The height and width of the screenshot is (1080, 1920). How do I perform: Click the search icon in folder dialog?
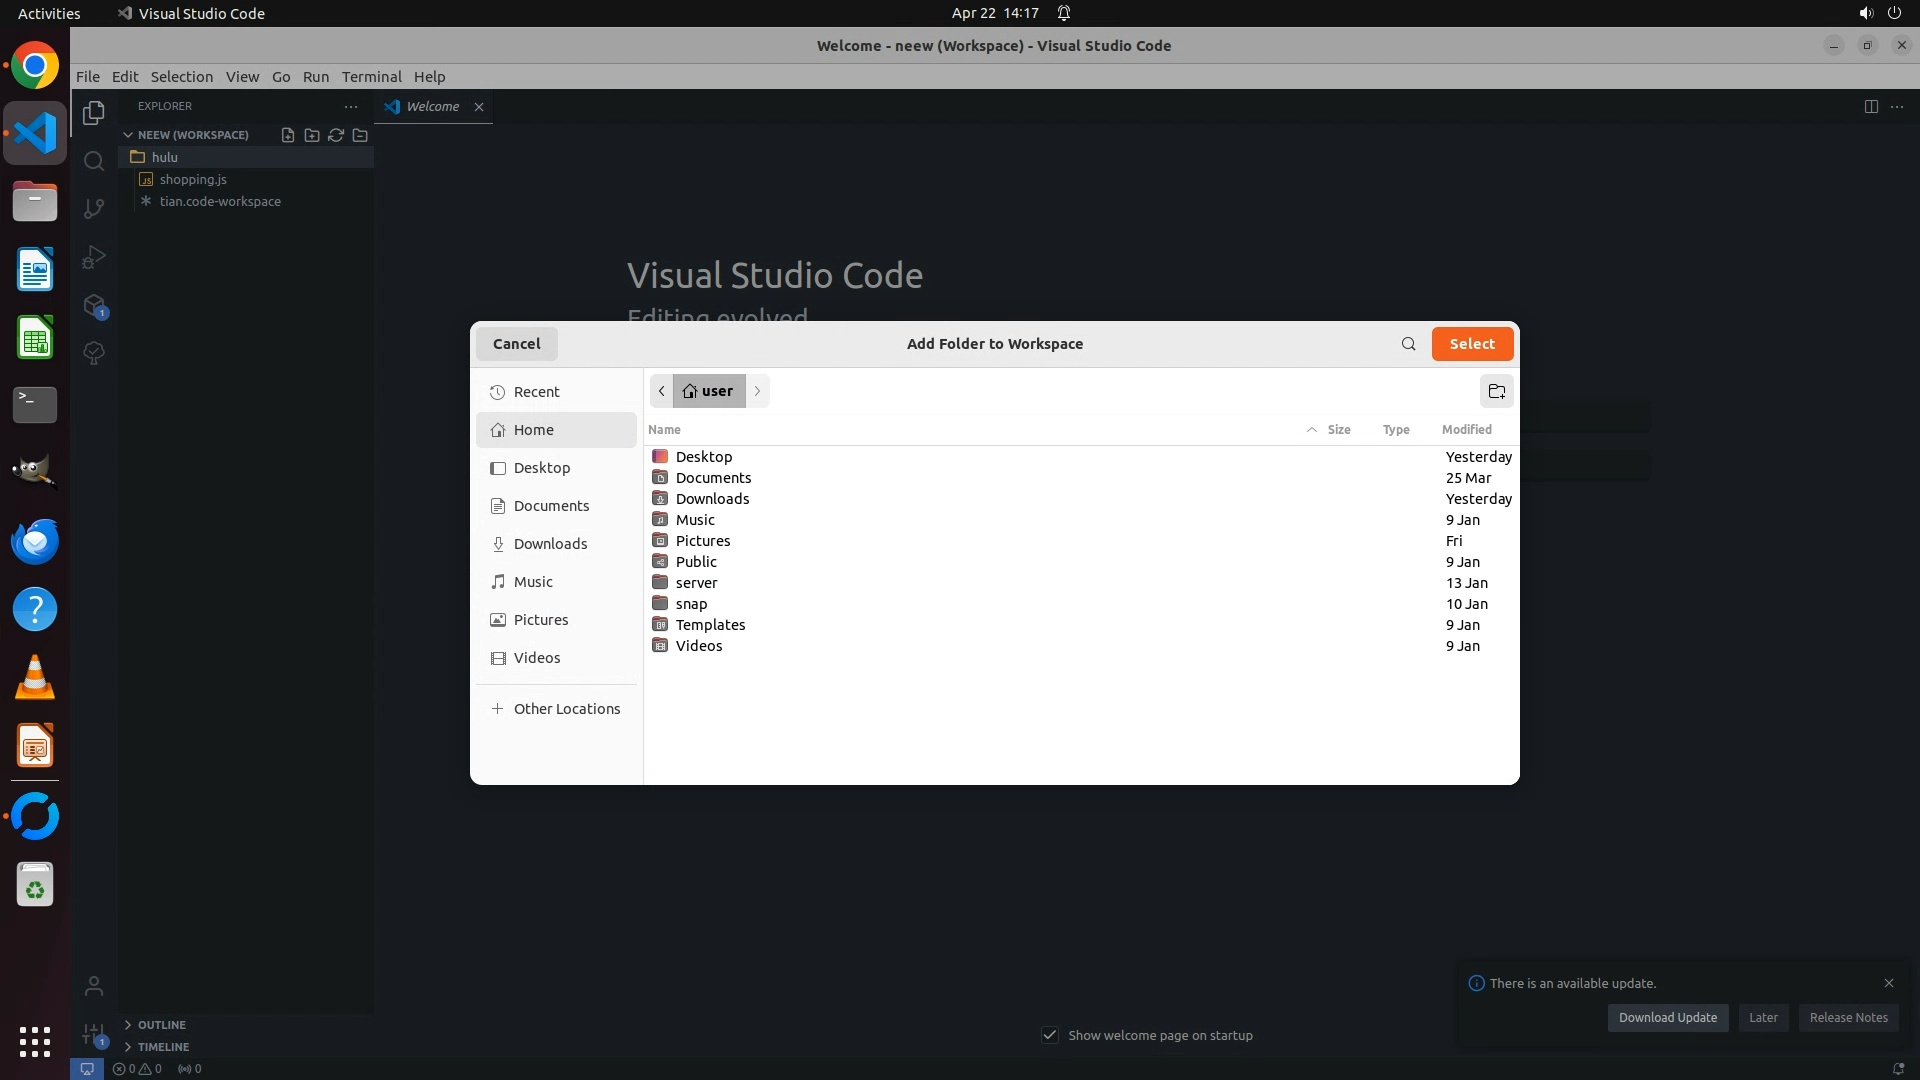[1408, 344]
